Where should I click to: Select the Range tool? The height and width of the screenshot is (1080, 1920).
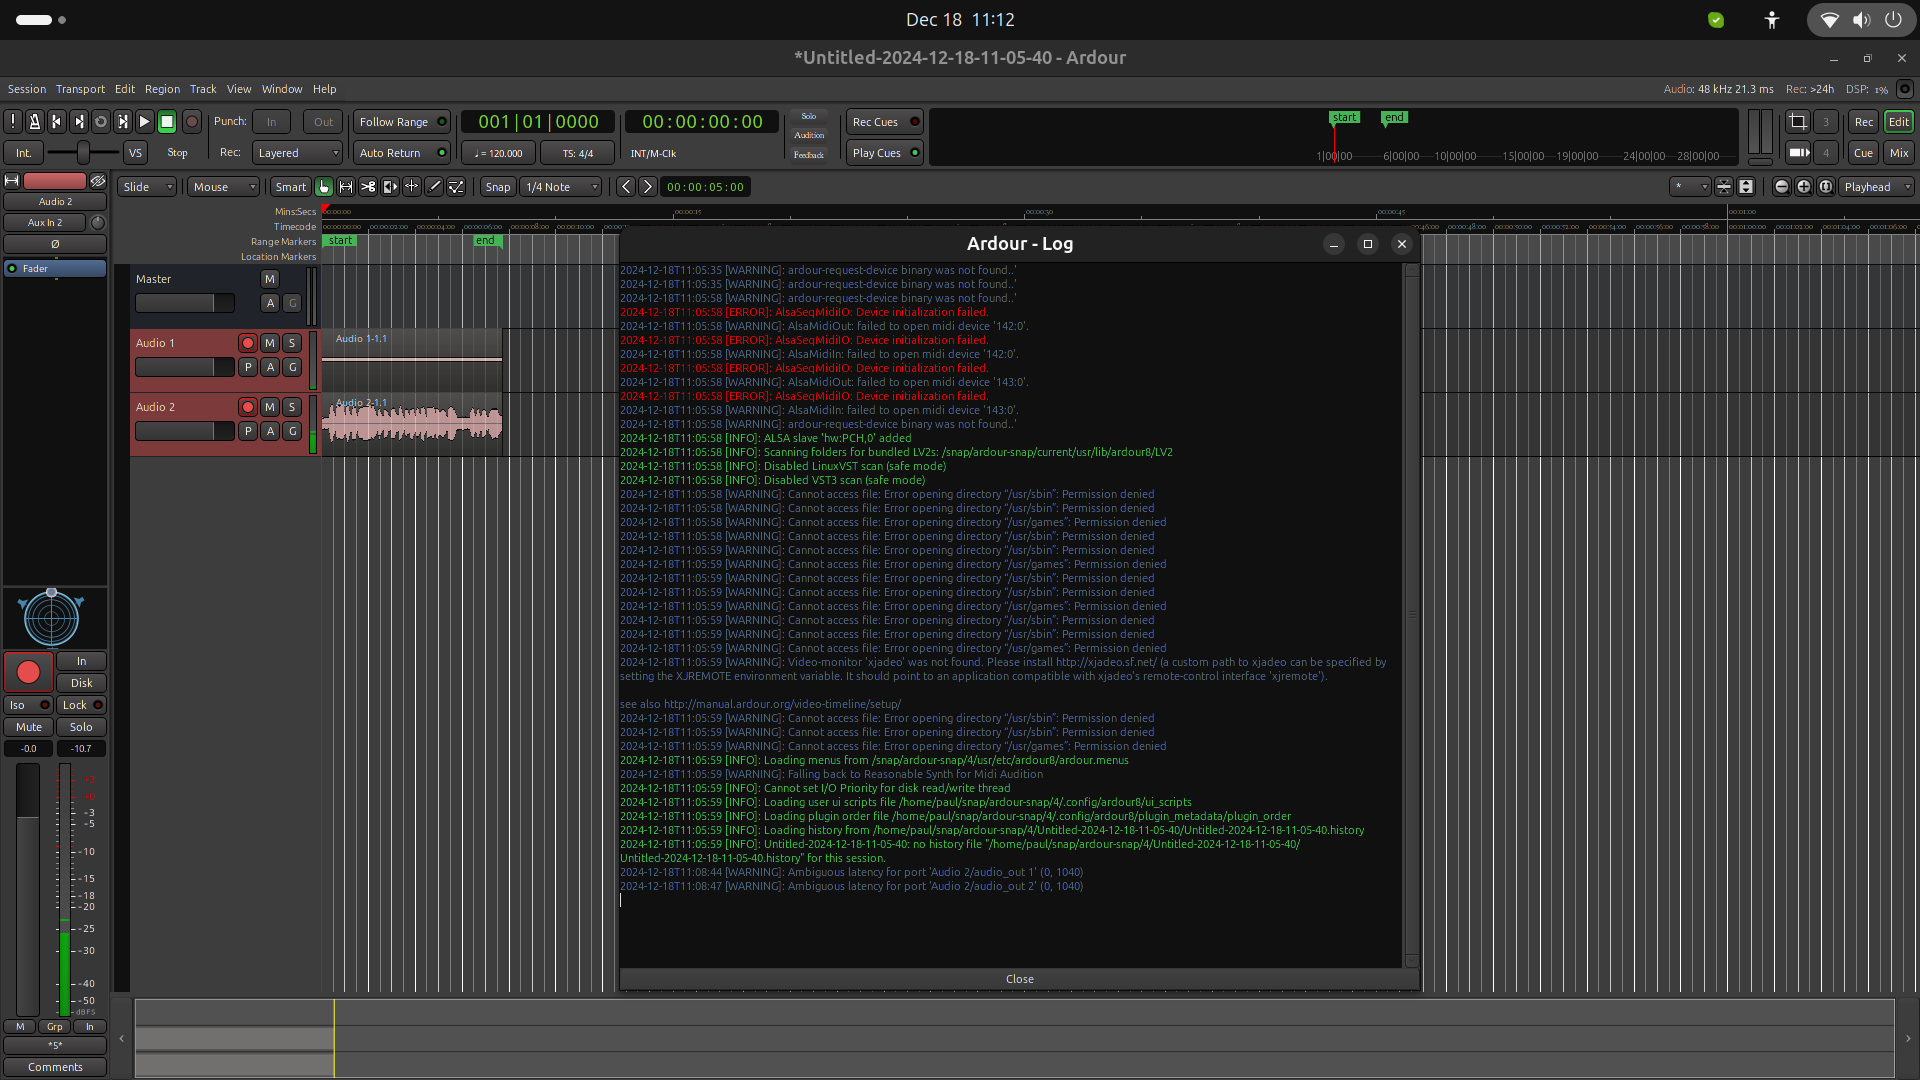pos(346,187)
